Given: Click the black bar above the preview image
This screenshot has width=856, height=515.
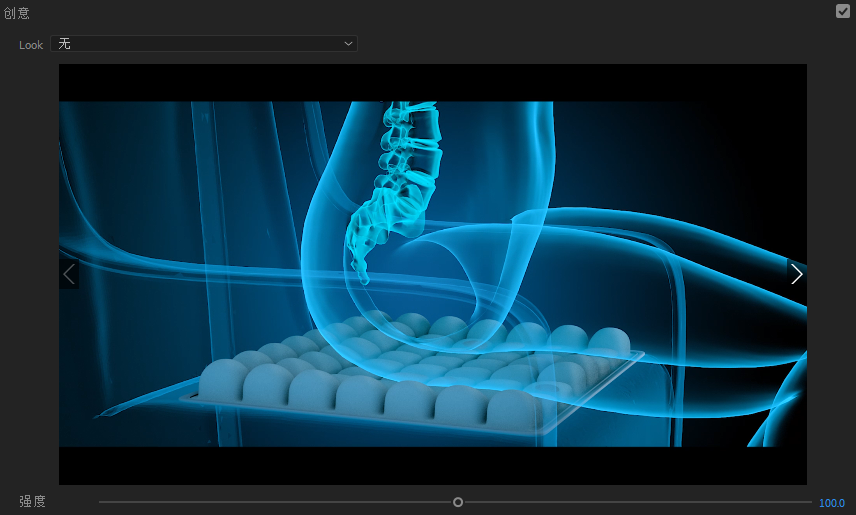Looking at the screenshot, I should [433, 82].
